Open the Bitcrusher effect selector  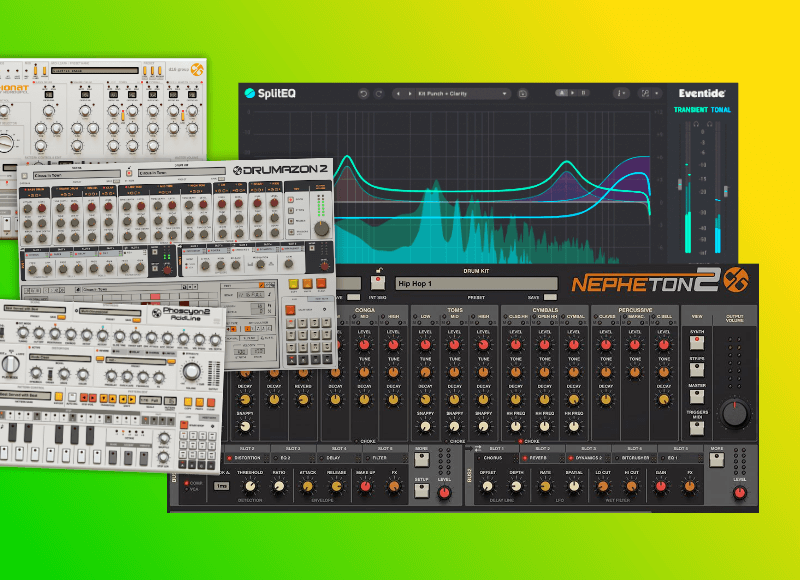pyautogui.click(x=634, y=458)
